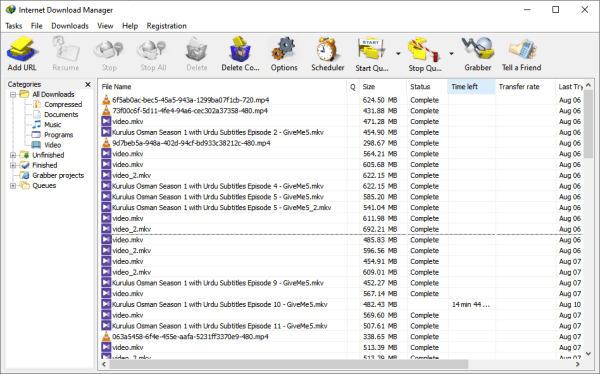The width and height of the screenshot is (600, 374).
Task: Select All Downloads category
Action: click(x=53, y=94)
